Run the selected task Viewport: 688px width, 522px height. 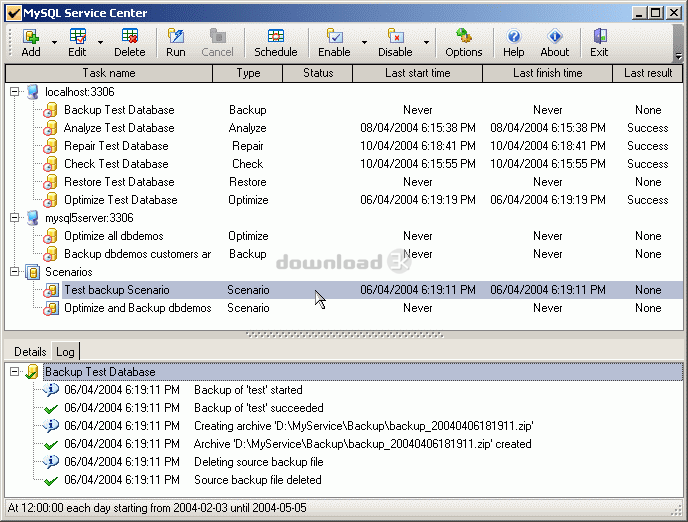click(176, 36)
